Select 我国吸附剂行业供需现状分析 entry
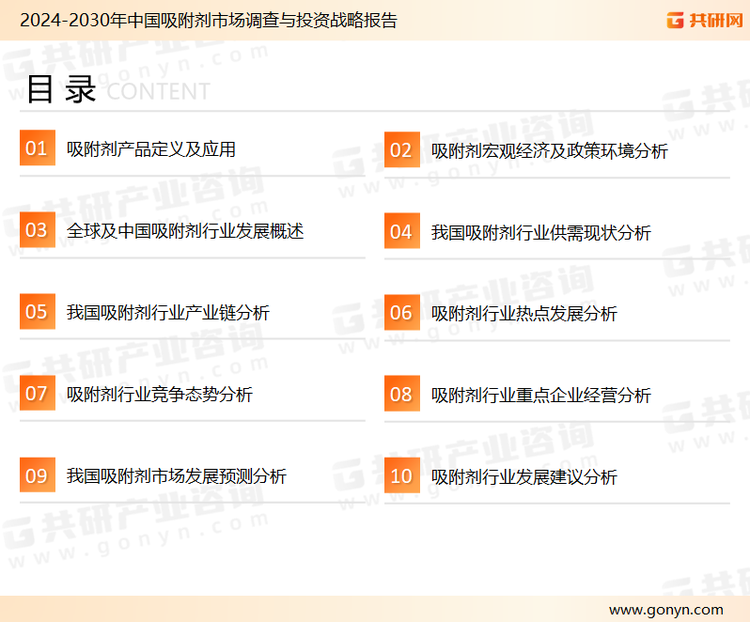Screen dimensions: 750x622 (x=541, y=233)
